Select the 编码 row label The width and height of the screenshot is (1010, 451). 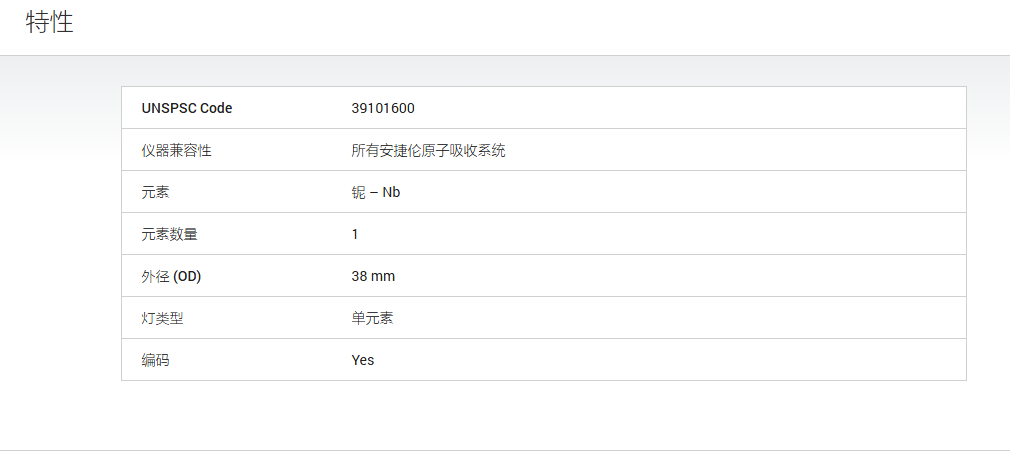tap(155, 360)
